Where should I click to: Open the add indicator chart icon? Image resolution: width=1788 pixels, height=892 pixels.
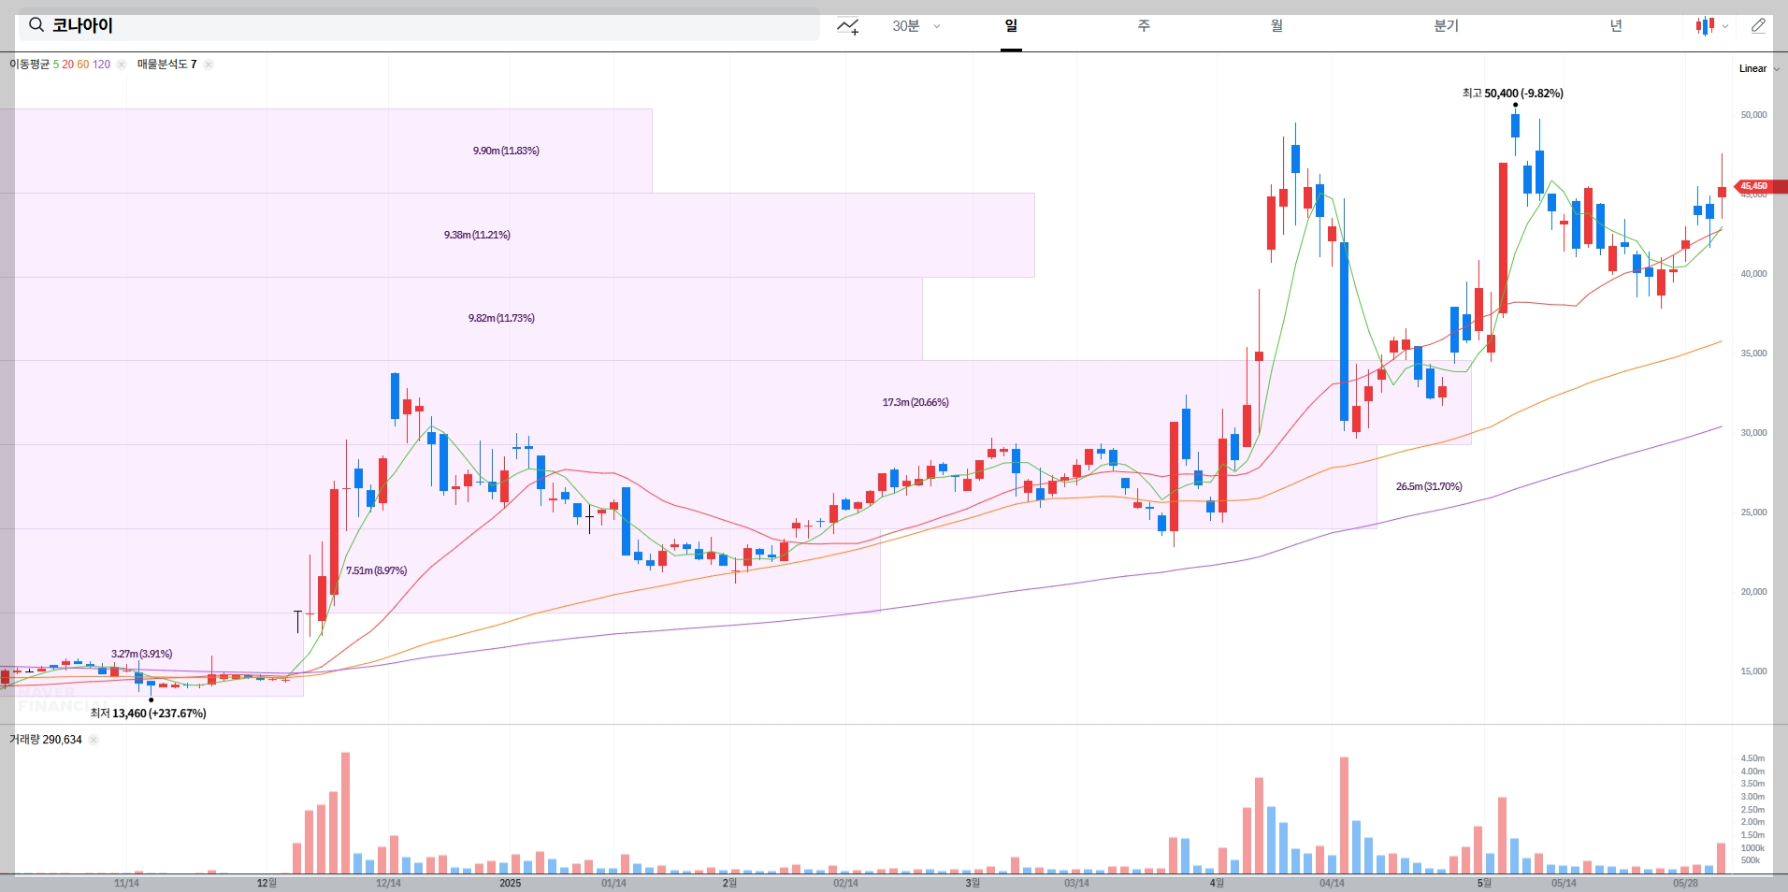pos(848,26)
